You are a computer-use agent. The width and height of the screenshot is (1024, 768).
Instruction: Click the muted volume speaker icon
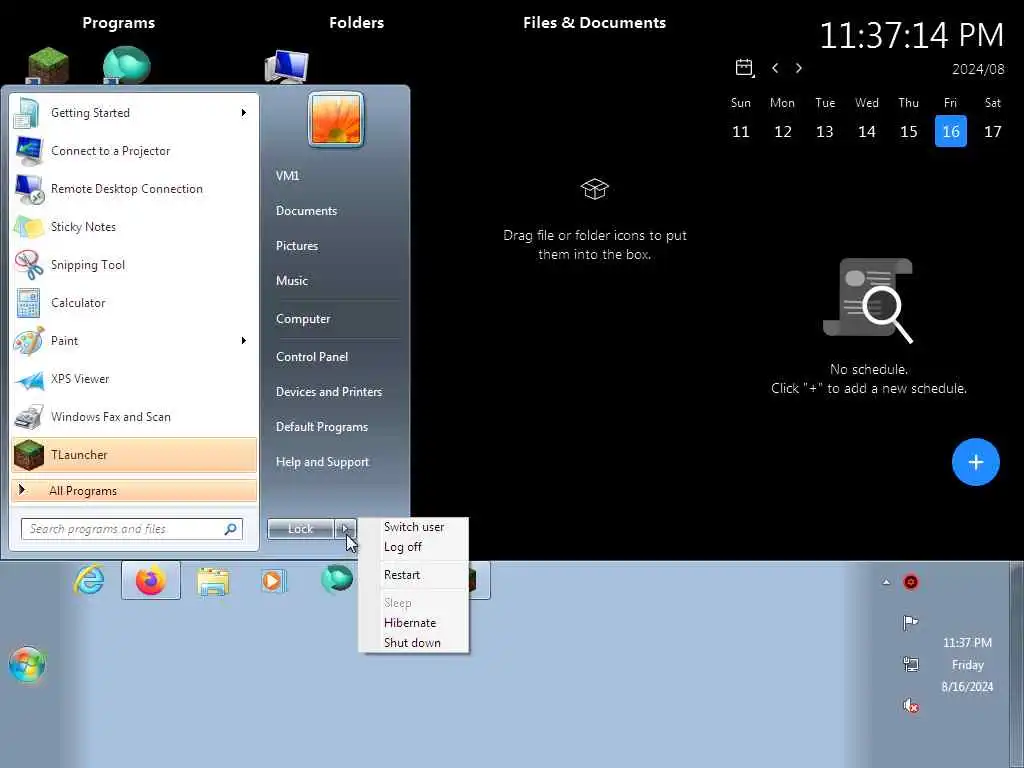tap(910, 705)
